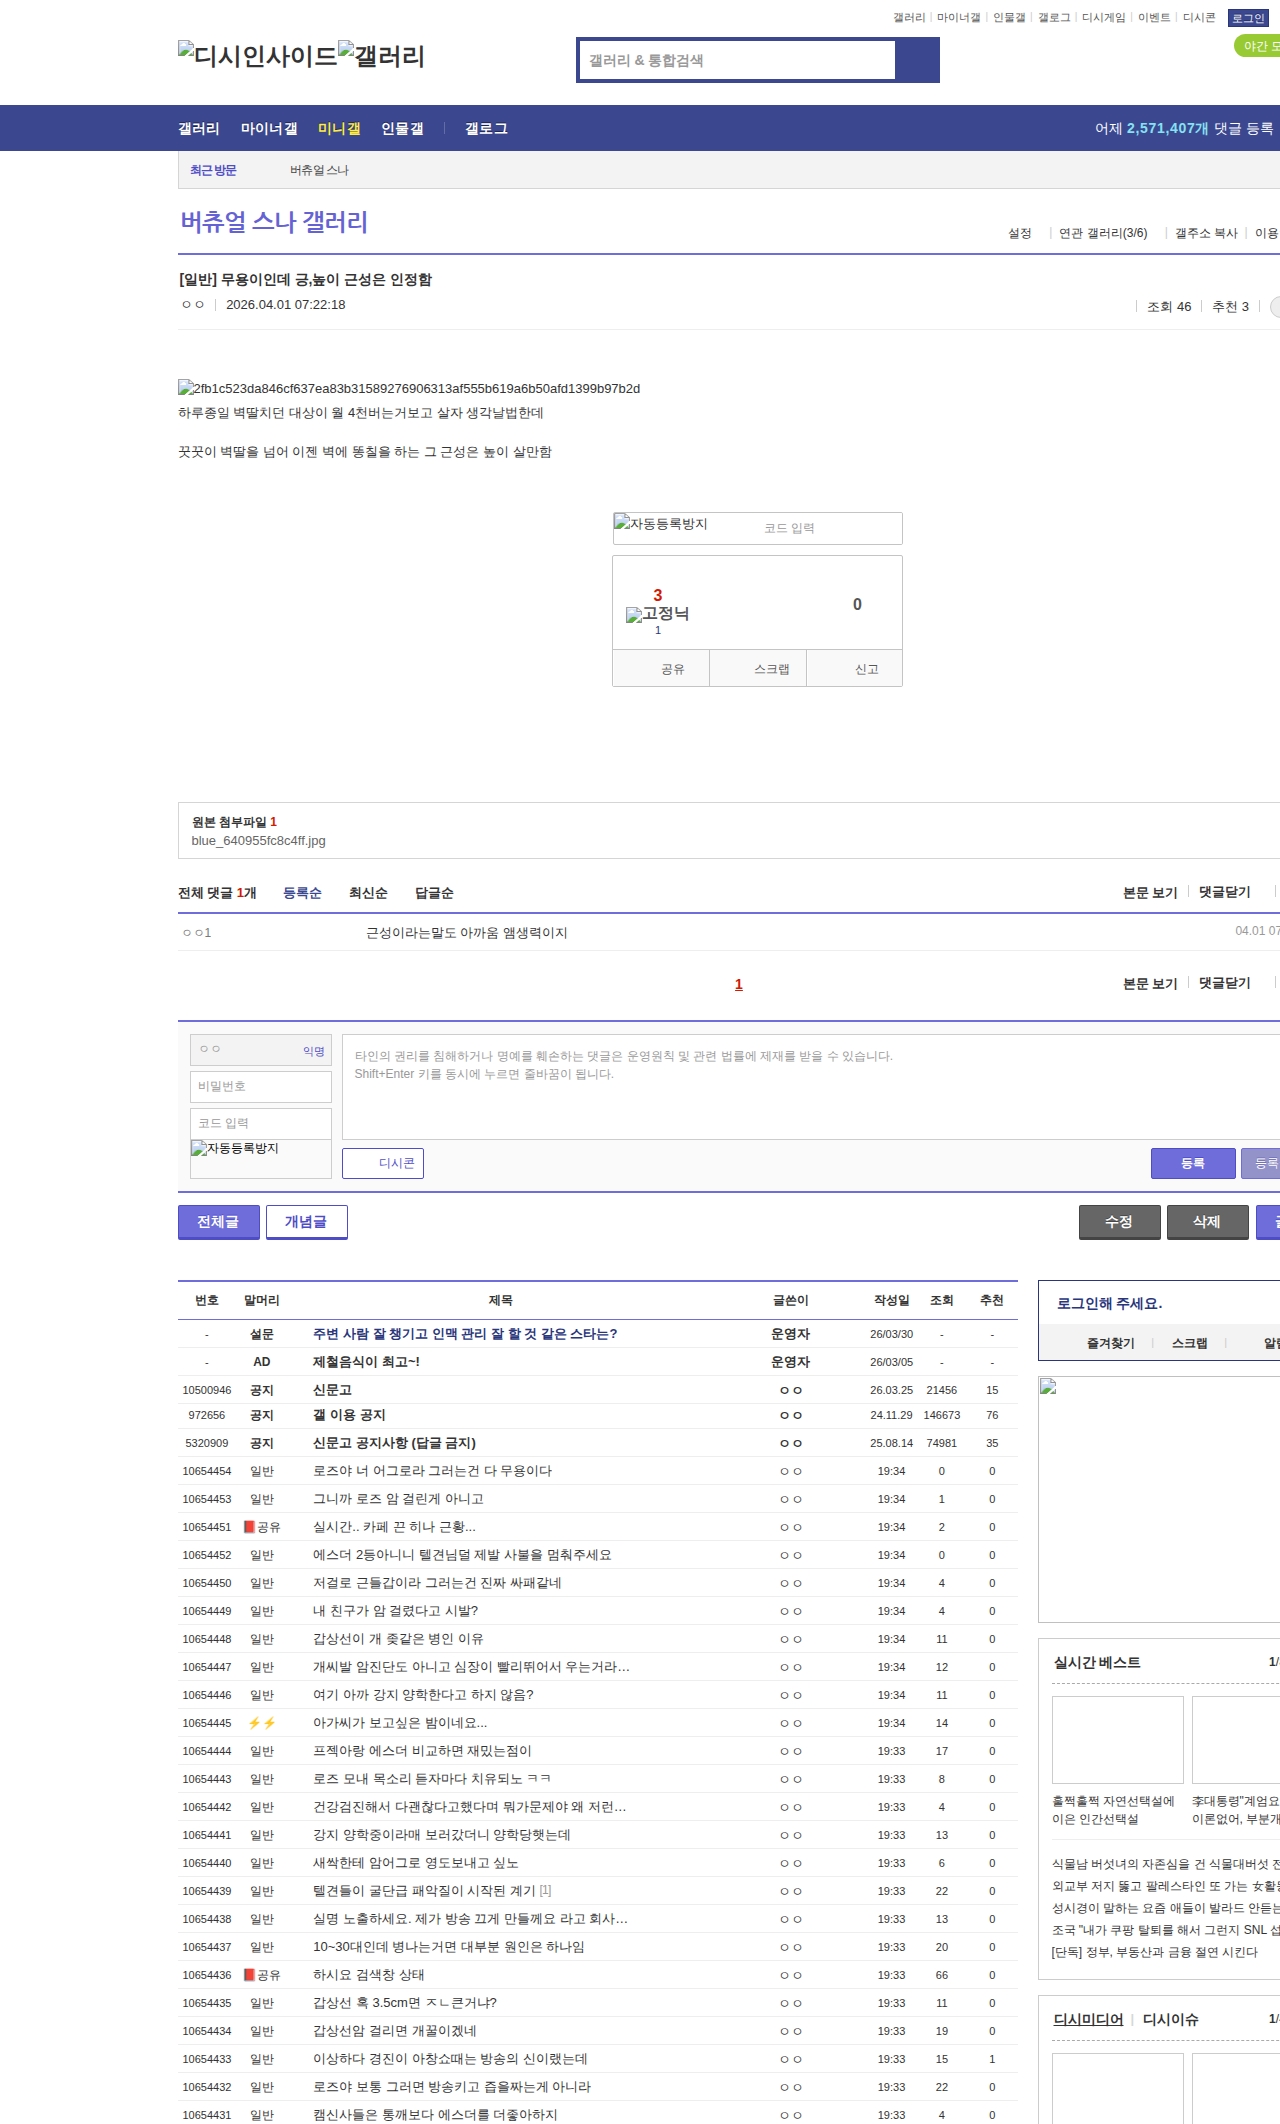Sort comments by 최신순
Viewport: 1280px width, 2124px height.
coord(368,893)
